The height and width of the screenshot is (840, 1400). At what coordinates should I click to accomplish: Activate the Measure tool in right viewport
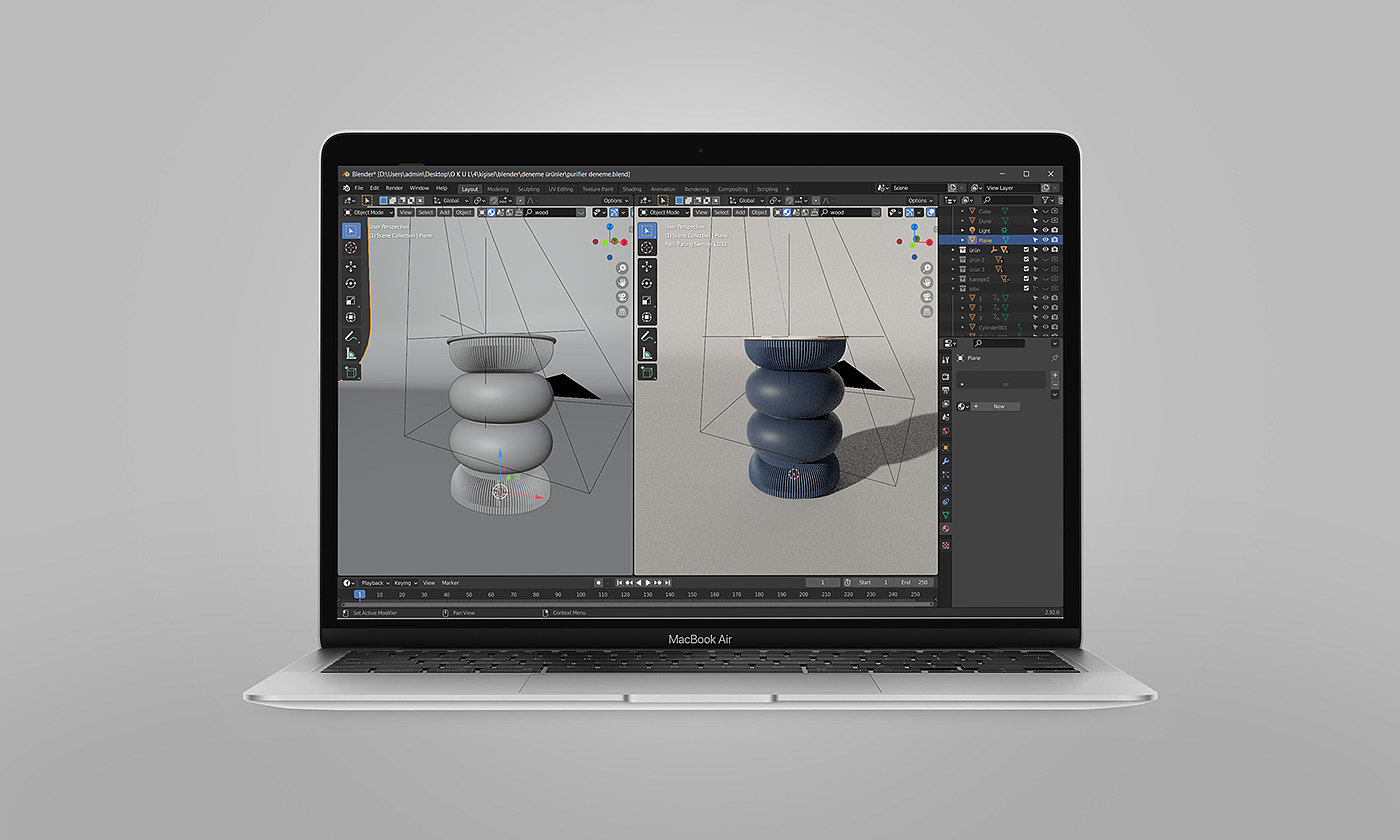point(647,353)
